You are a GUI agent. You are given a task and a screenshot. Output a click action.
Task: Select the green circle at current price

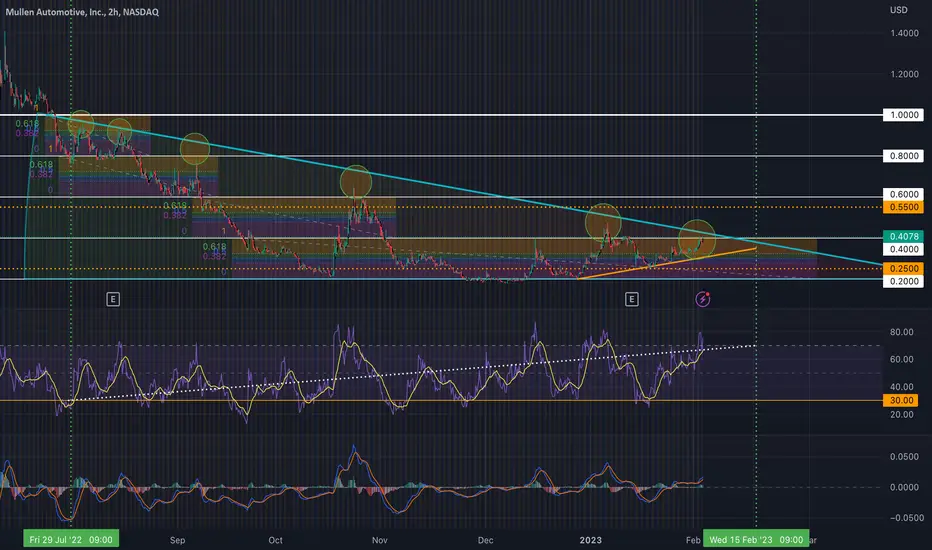(x=697, y=238)
